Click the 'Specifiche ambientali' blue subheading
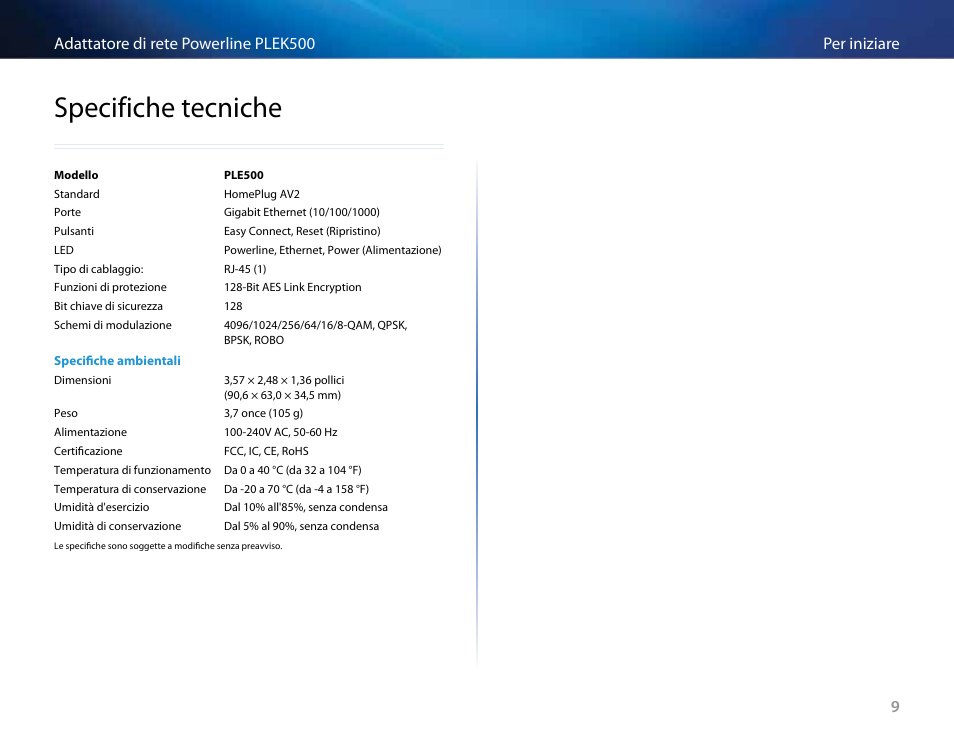This screenshot has height=738, width=954. click(117, 361)
